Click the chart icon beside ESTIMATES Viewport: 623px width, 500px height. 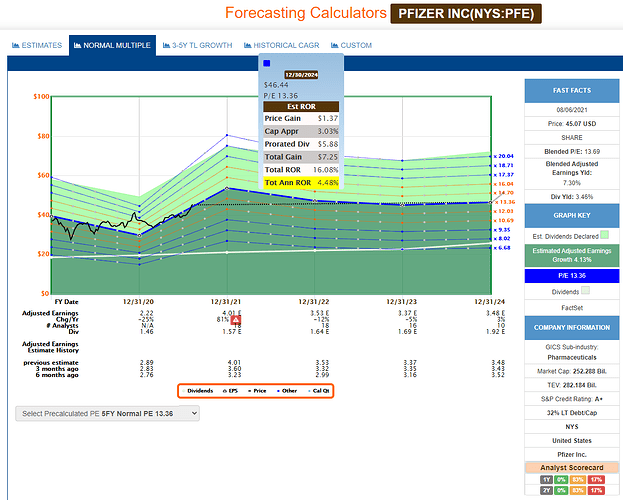pos(15,45)
